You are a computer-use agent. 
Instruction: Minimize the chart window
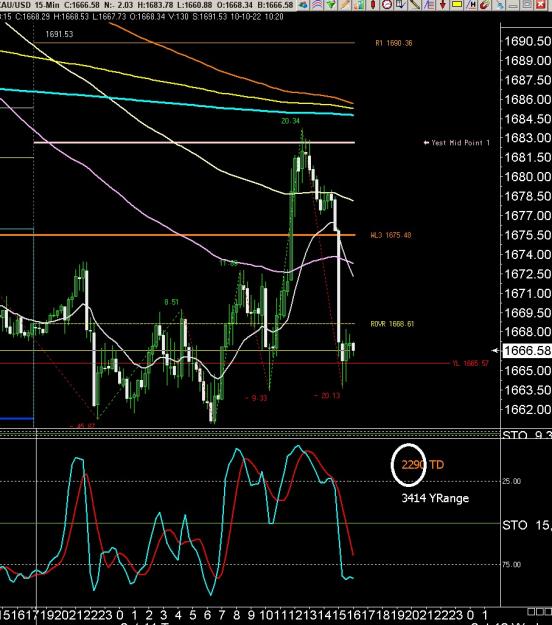click(x=513, y=4)
